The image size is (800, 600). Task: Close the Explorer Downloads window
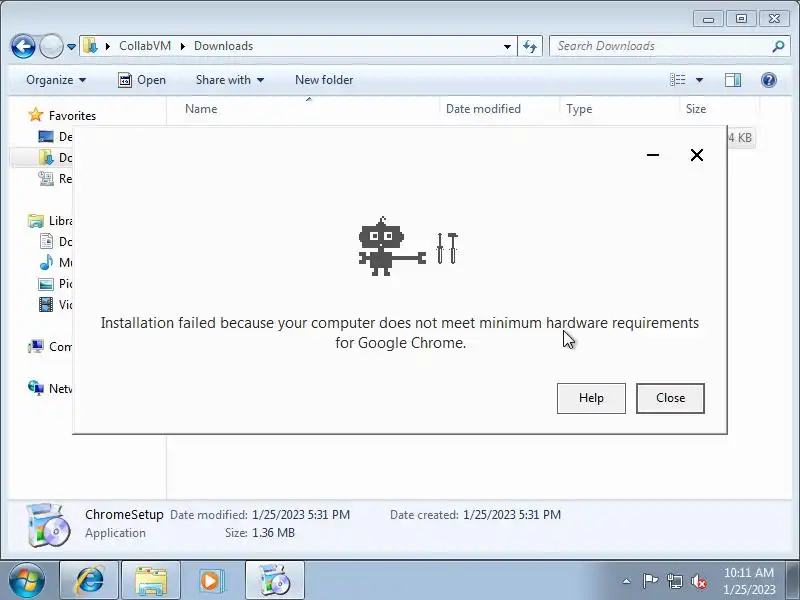pyautogui.click(x=774, y=19)
